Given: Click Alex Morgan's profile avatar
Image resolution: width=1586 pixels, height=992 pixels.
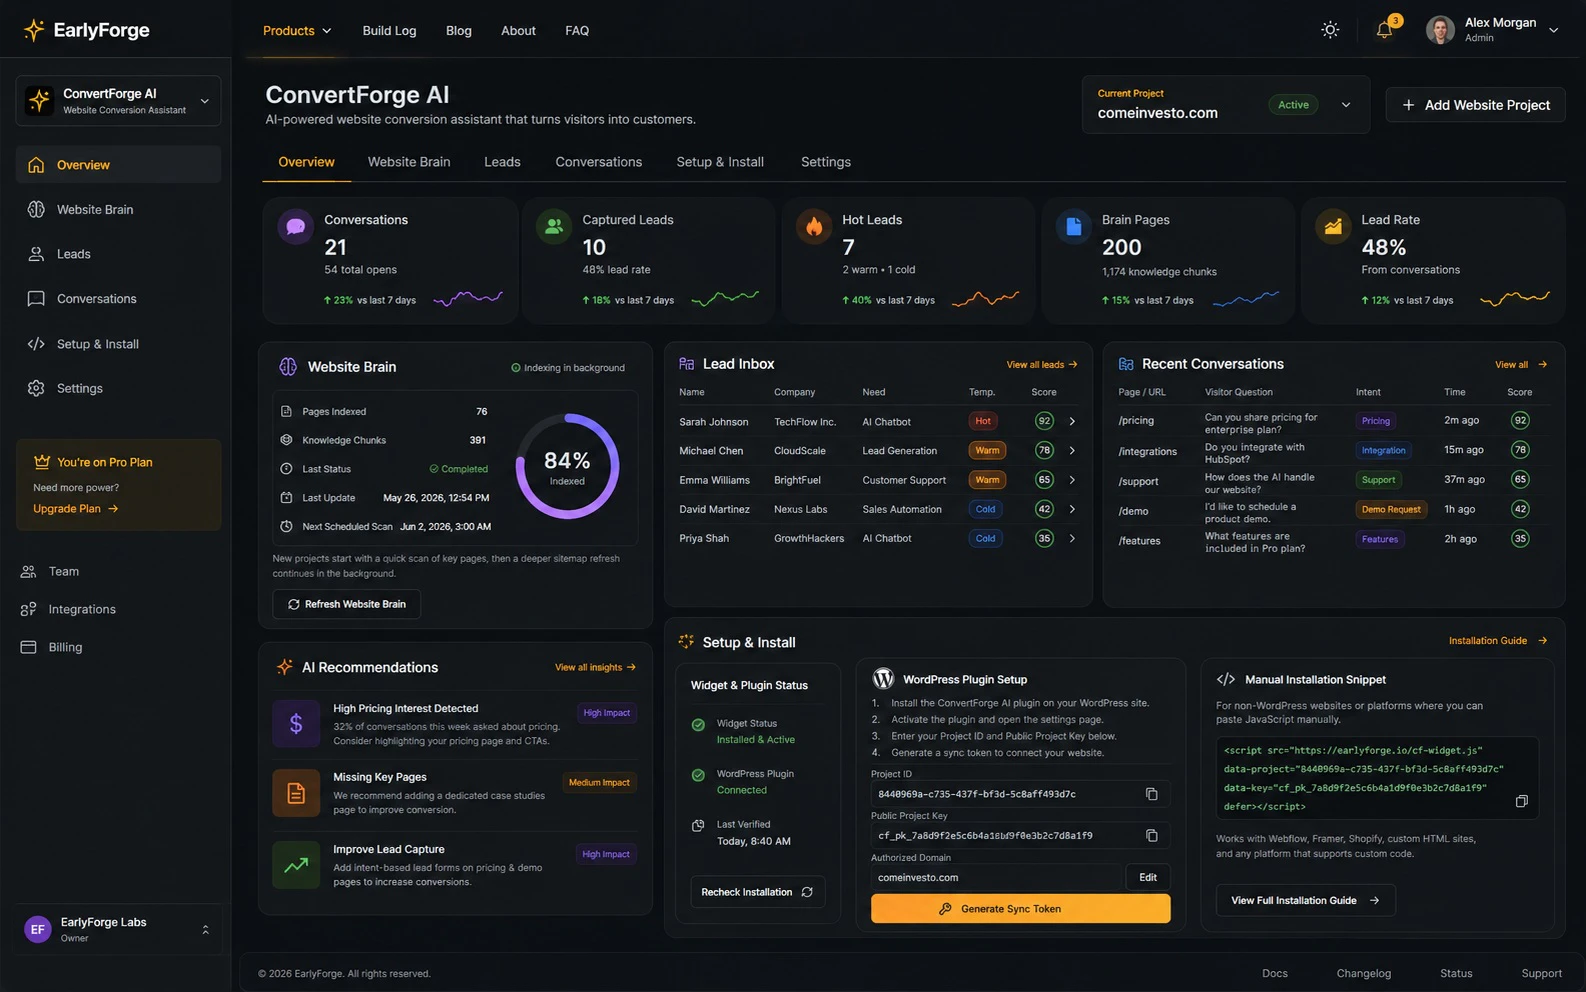Looking at the screenshot, I should click(x=1440, y=30).
